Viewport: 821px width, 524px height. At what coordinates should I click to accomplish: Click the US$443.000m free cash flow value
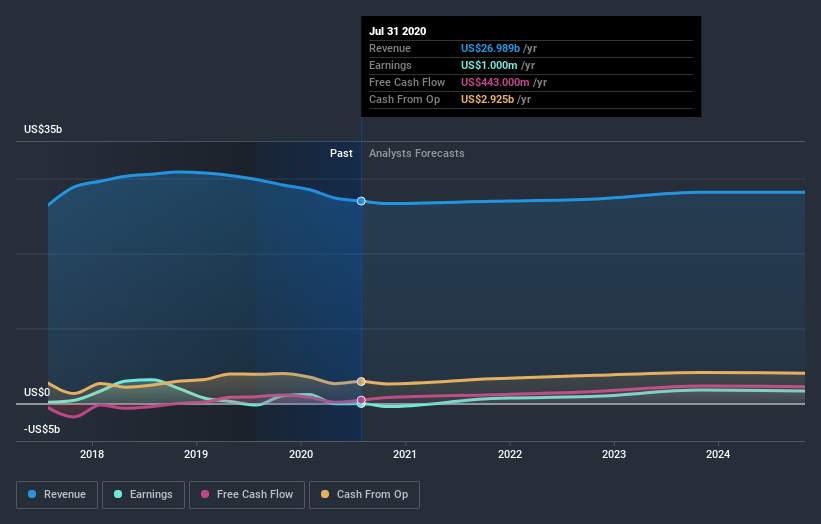click(x=495, y=82)
